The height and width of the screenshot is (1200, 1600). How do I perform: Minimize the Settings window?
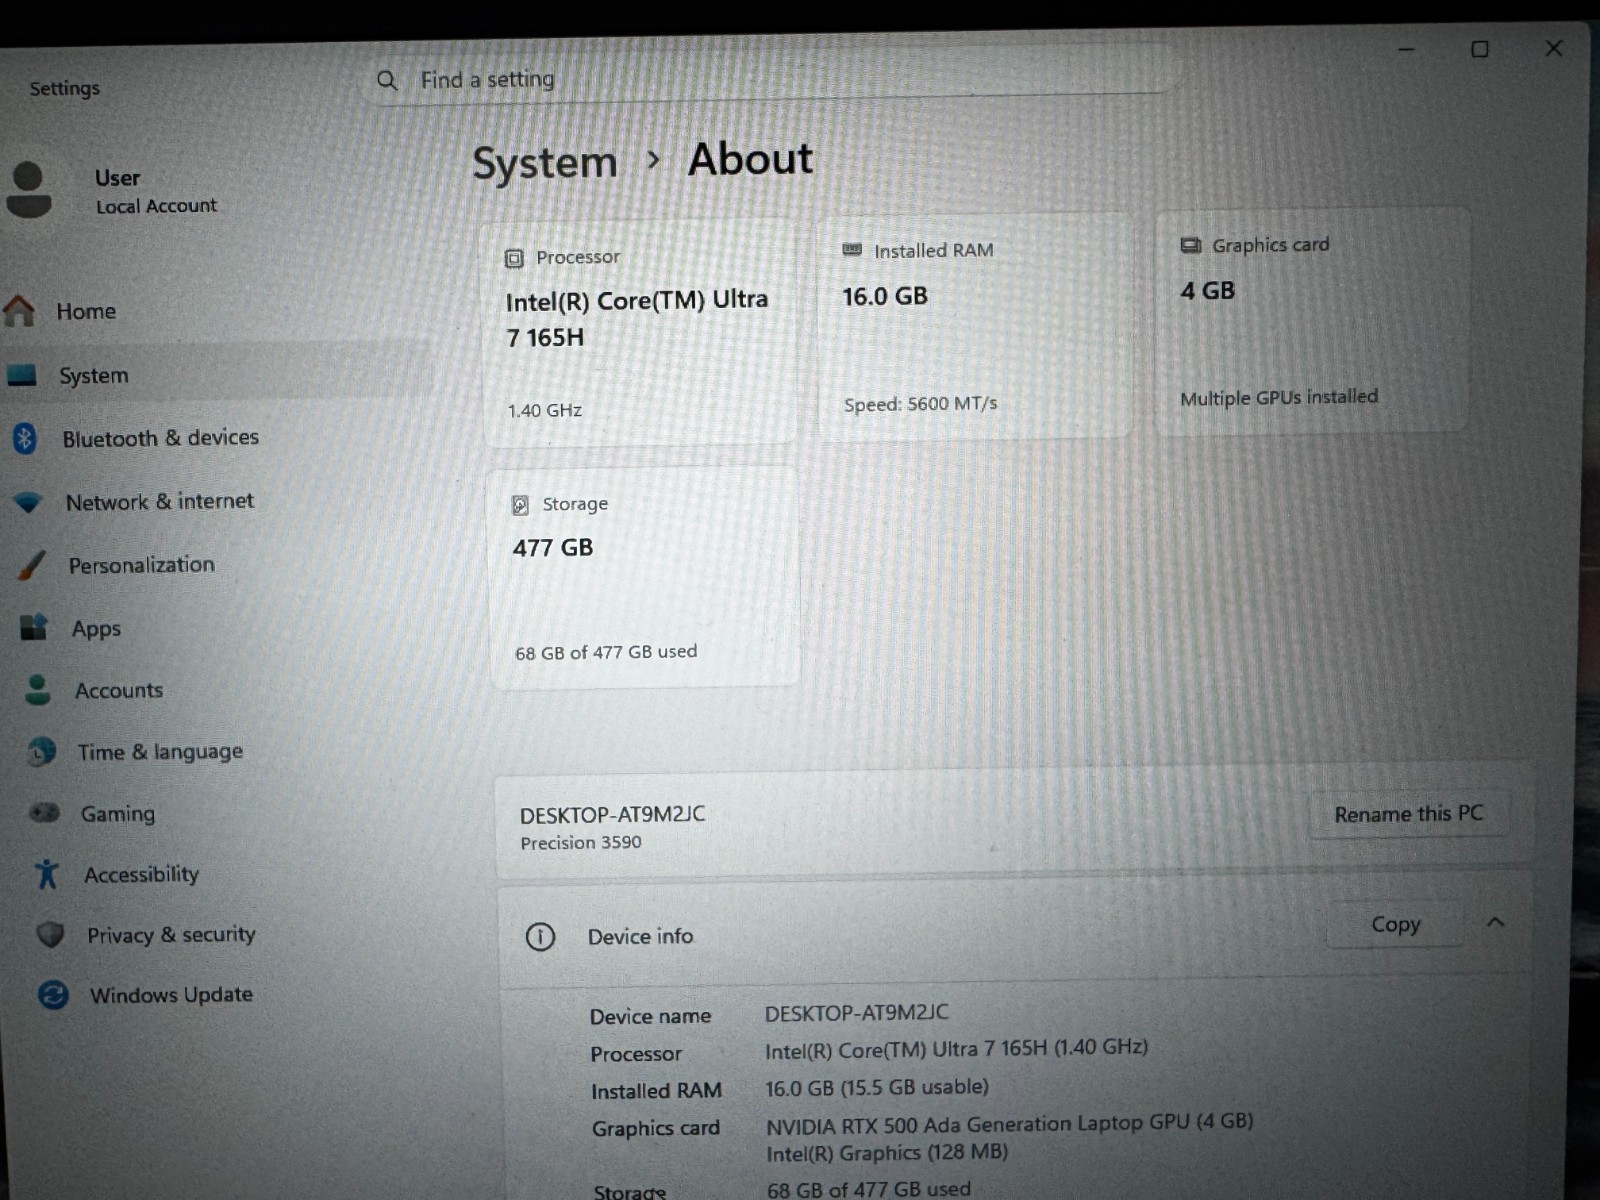pyautogui.click(x=1406, y=50)
